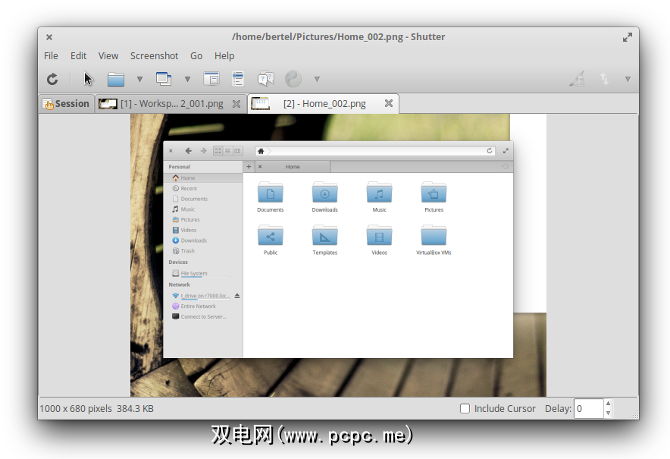Screen dimensions: 670x459
Task: Open the far-right toolbar overflow arrow
Action: click(x=628, y=79)
